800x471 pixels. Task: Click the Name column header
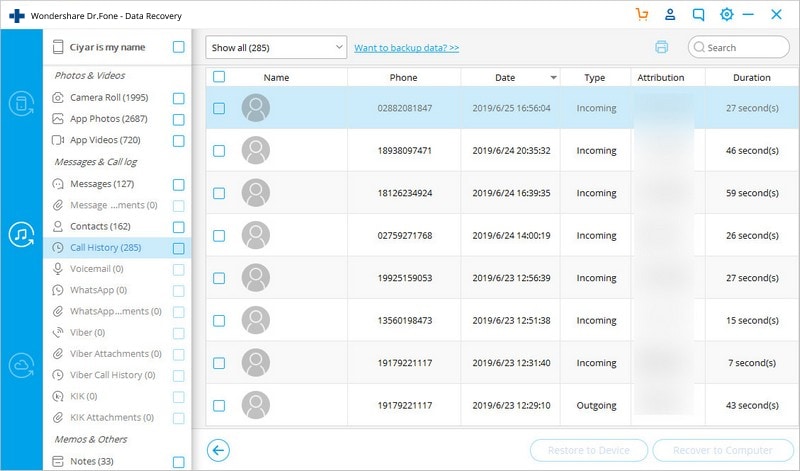pyautogui.click(x=277, y=78)
